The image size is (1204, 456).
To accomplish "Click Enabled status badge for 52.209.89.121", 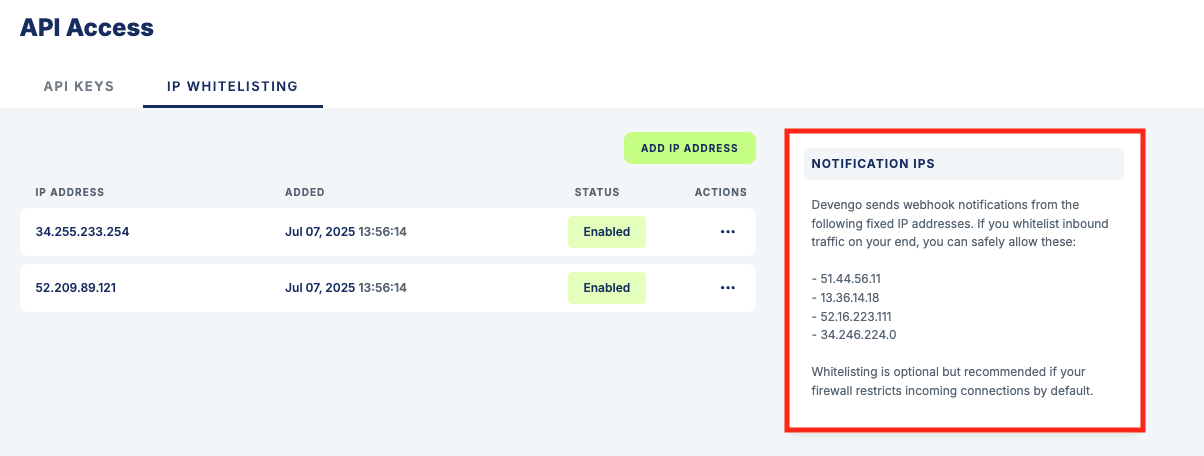I will [x=607, y=288].
